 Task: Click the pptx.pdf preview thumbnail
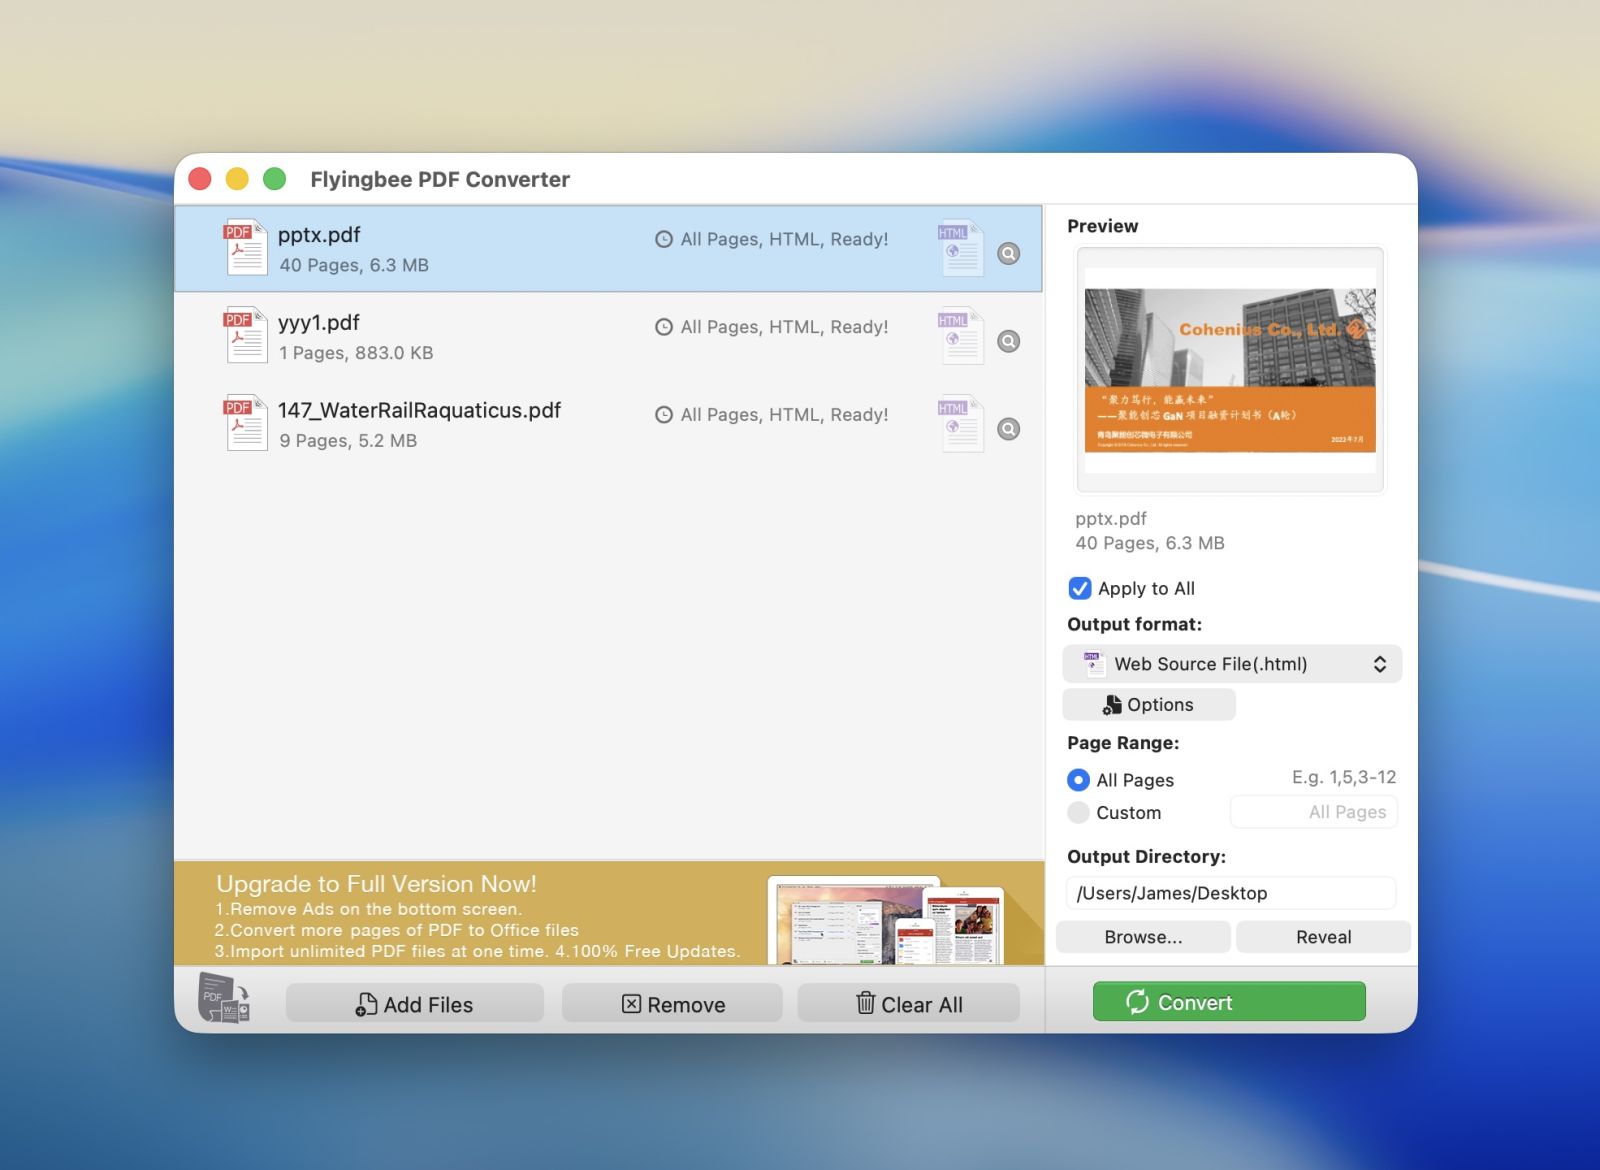click(1230, 370)
